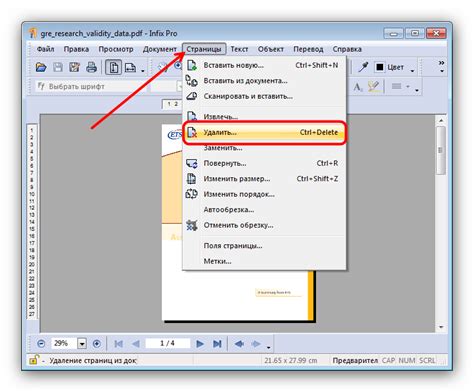
Task: Click the PDF page preview
Action: tap(238, 223)
